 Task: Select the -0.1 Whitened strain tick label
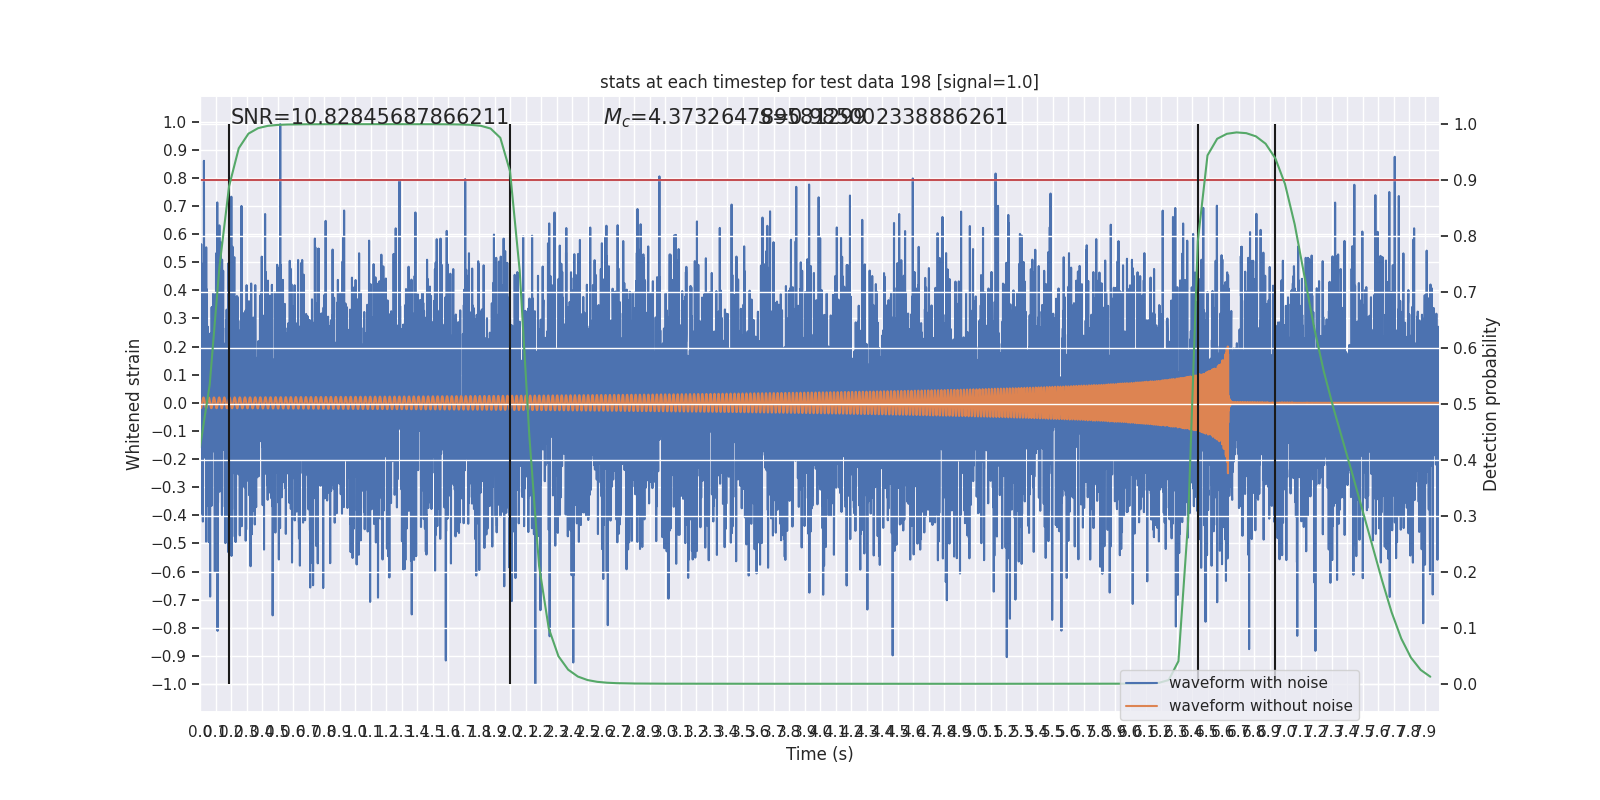pyautogui.click(x=169, y=432)
